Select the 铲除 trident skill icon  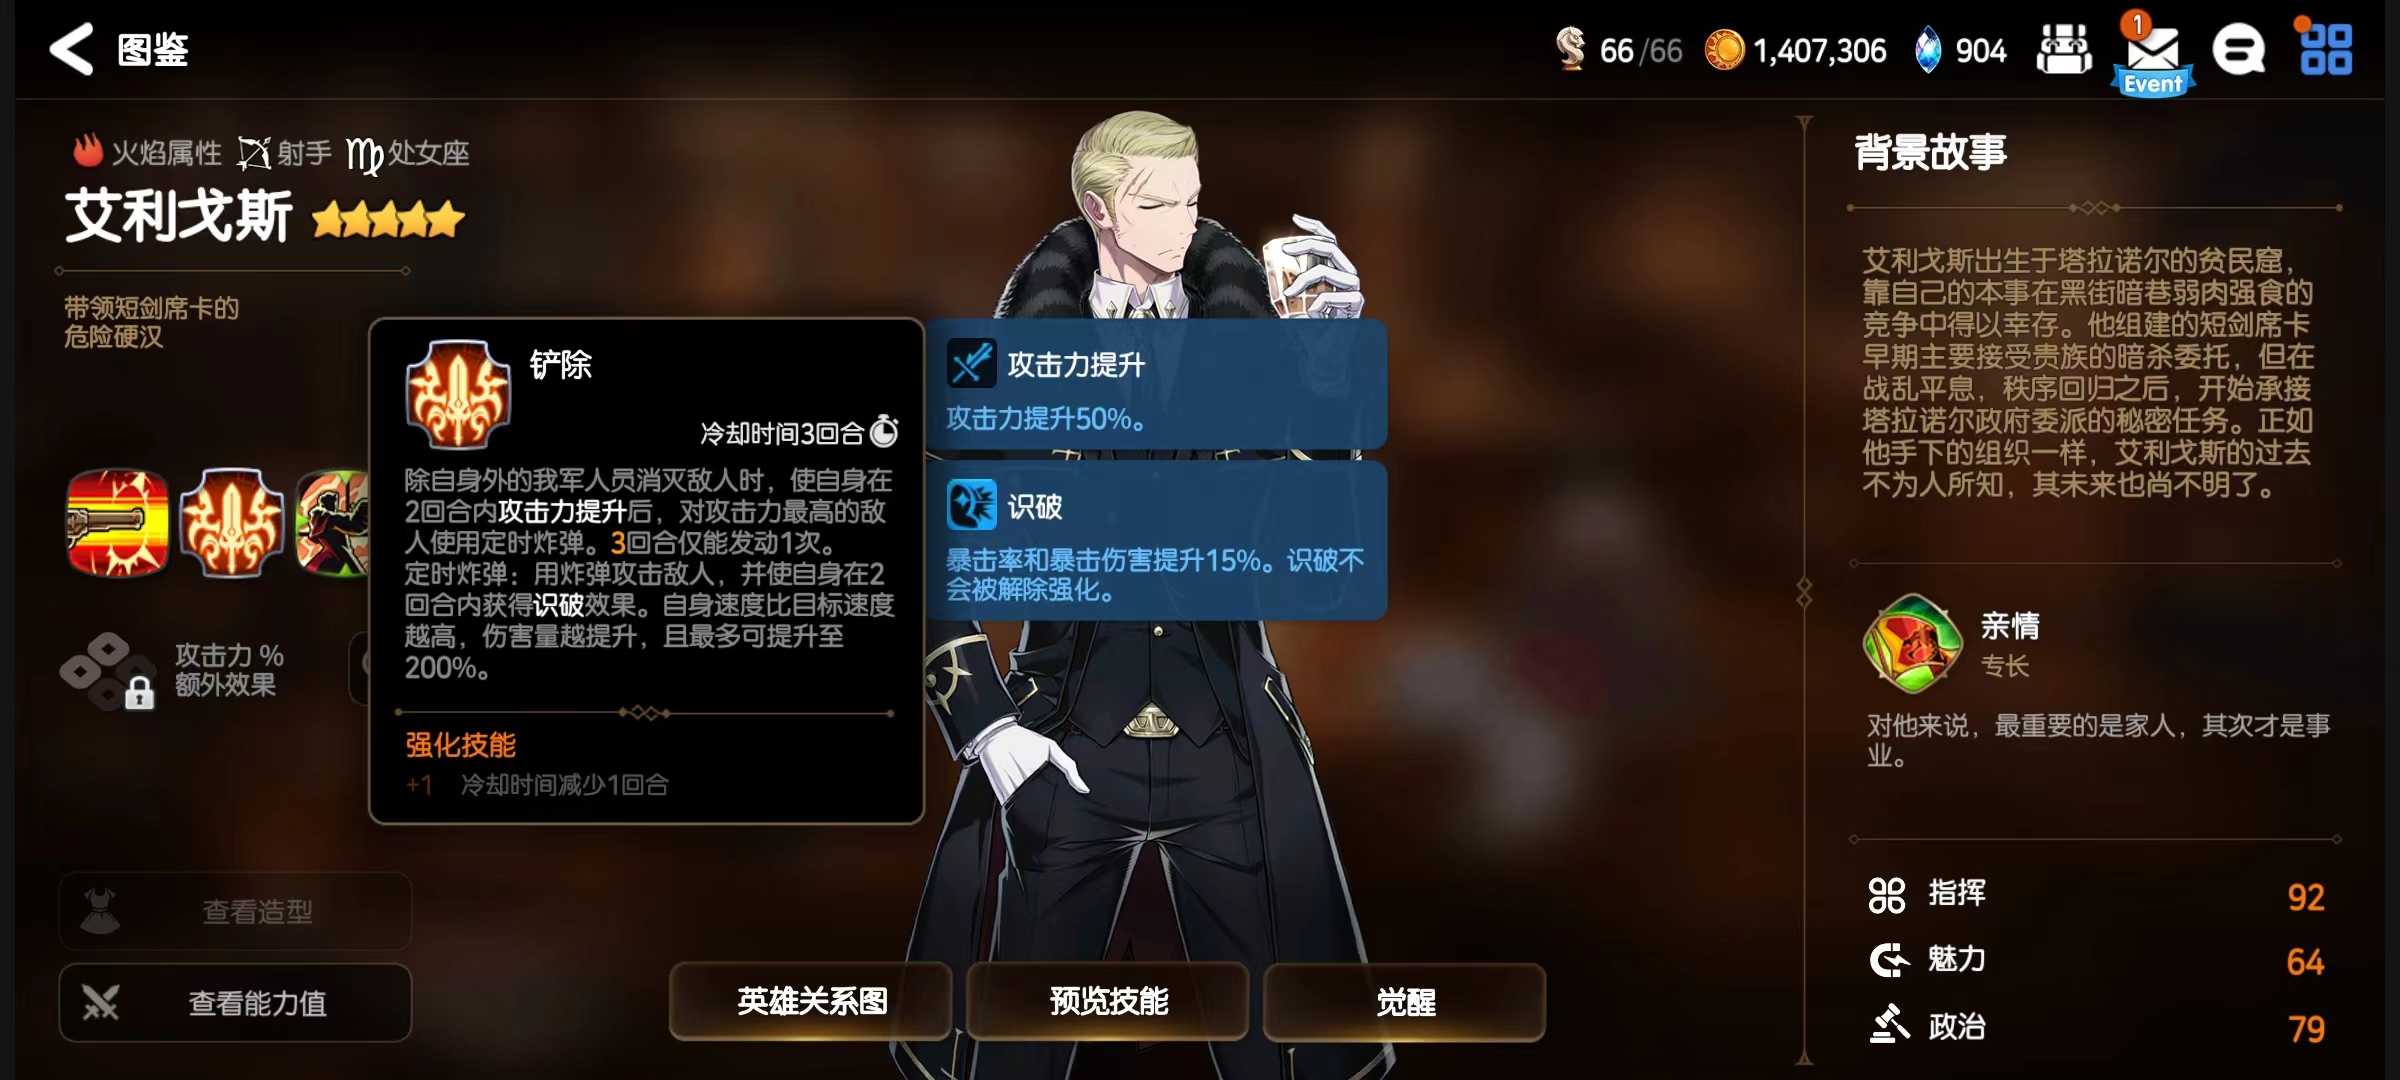[x=232, y=522]
